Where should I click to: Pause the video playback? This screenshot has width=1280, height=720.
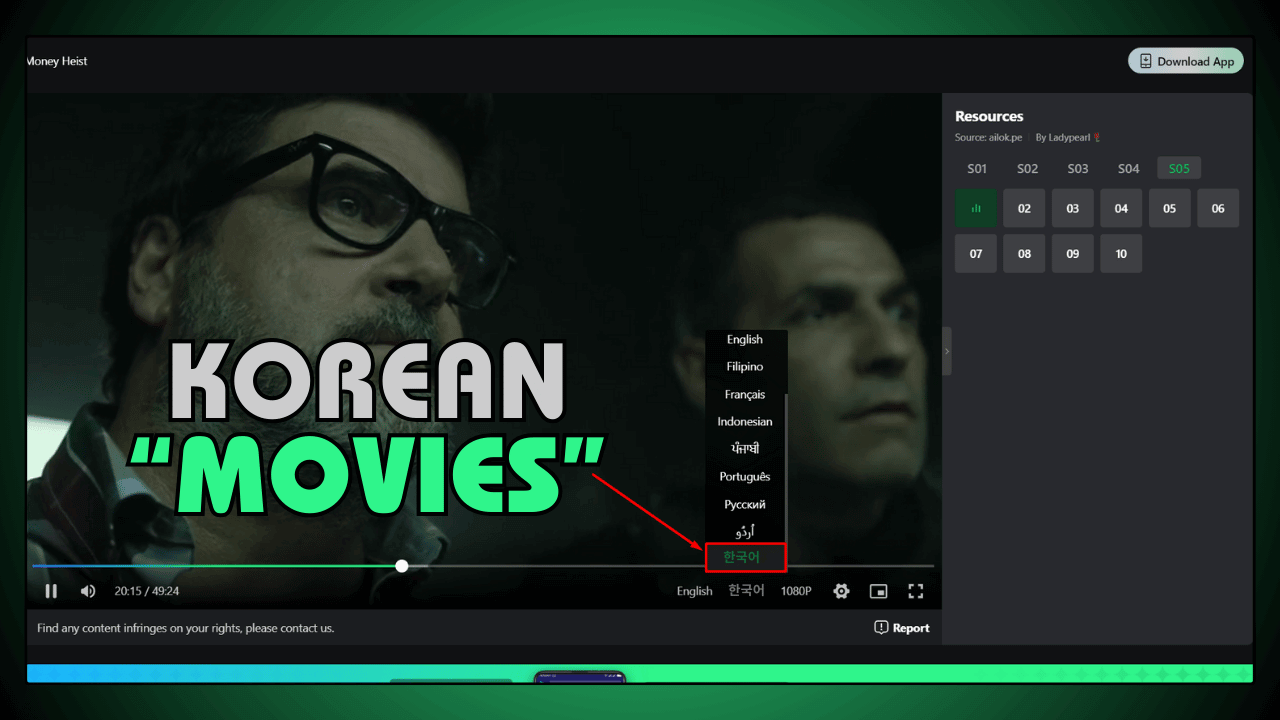[x=51, y=590]
